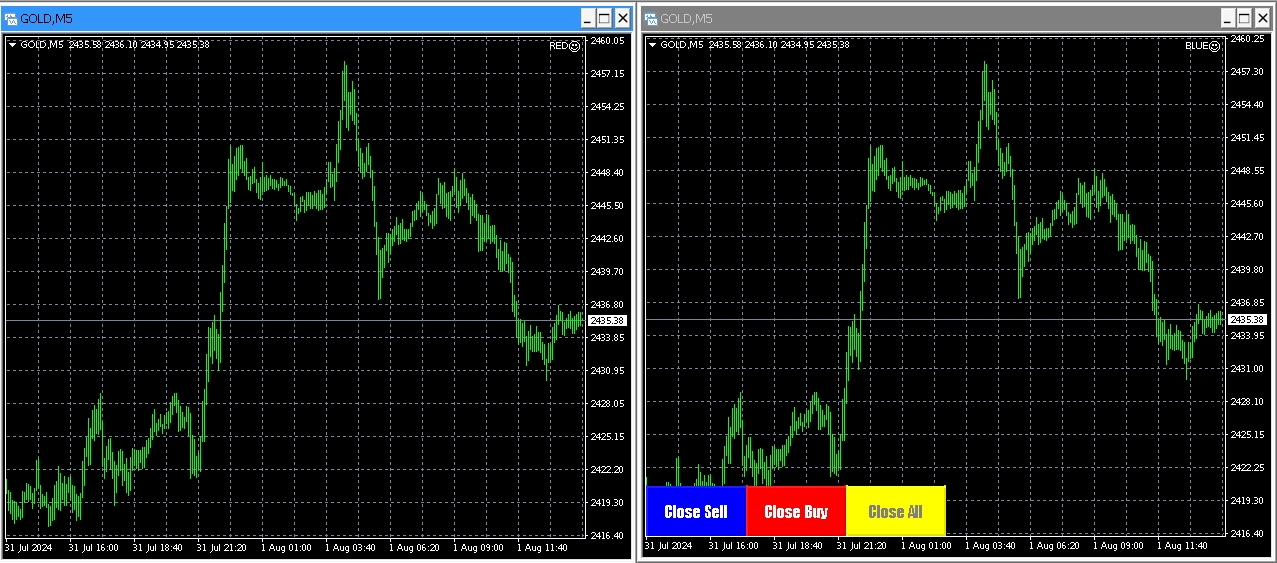This screenshot has height=563, width=1277.
Task: Click the chart icon in the left GOLD,M5 title bar
Action: [11, 18]
